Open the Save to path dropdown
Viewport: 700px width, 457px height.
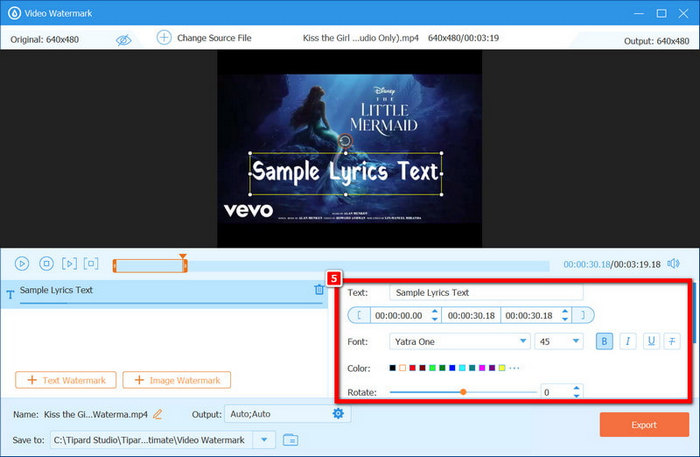[264, 440]
